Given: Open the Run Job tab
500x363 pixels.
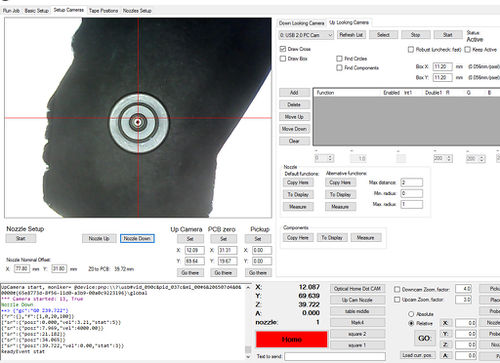Looking at the screenshot, I should [x=11, y=11].
